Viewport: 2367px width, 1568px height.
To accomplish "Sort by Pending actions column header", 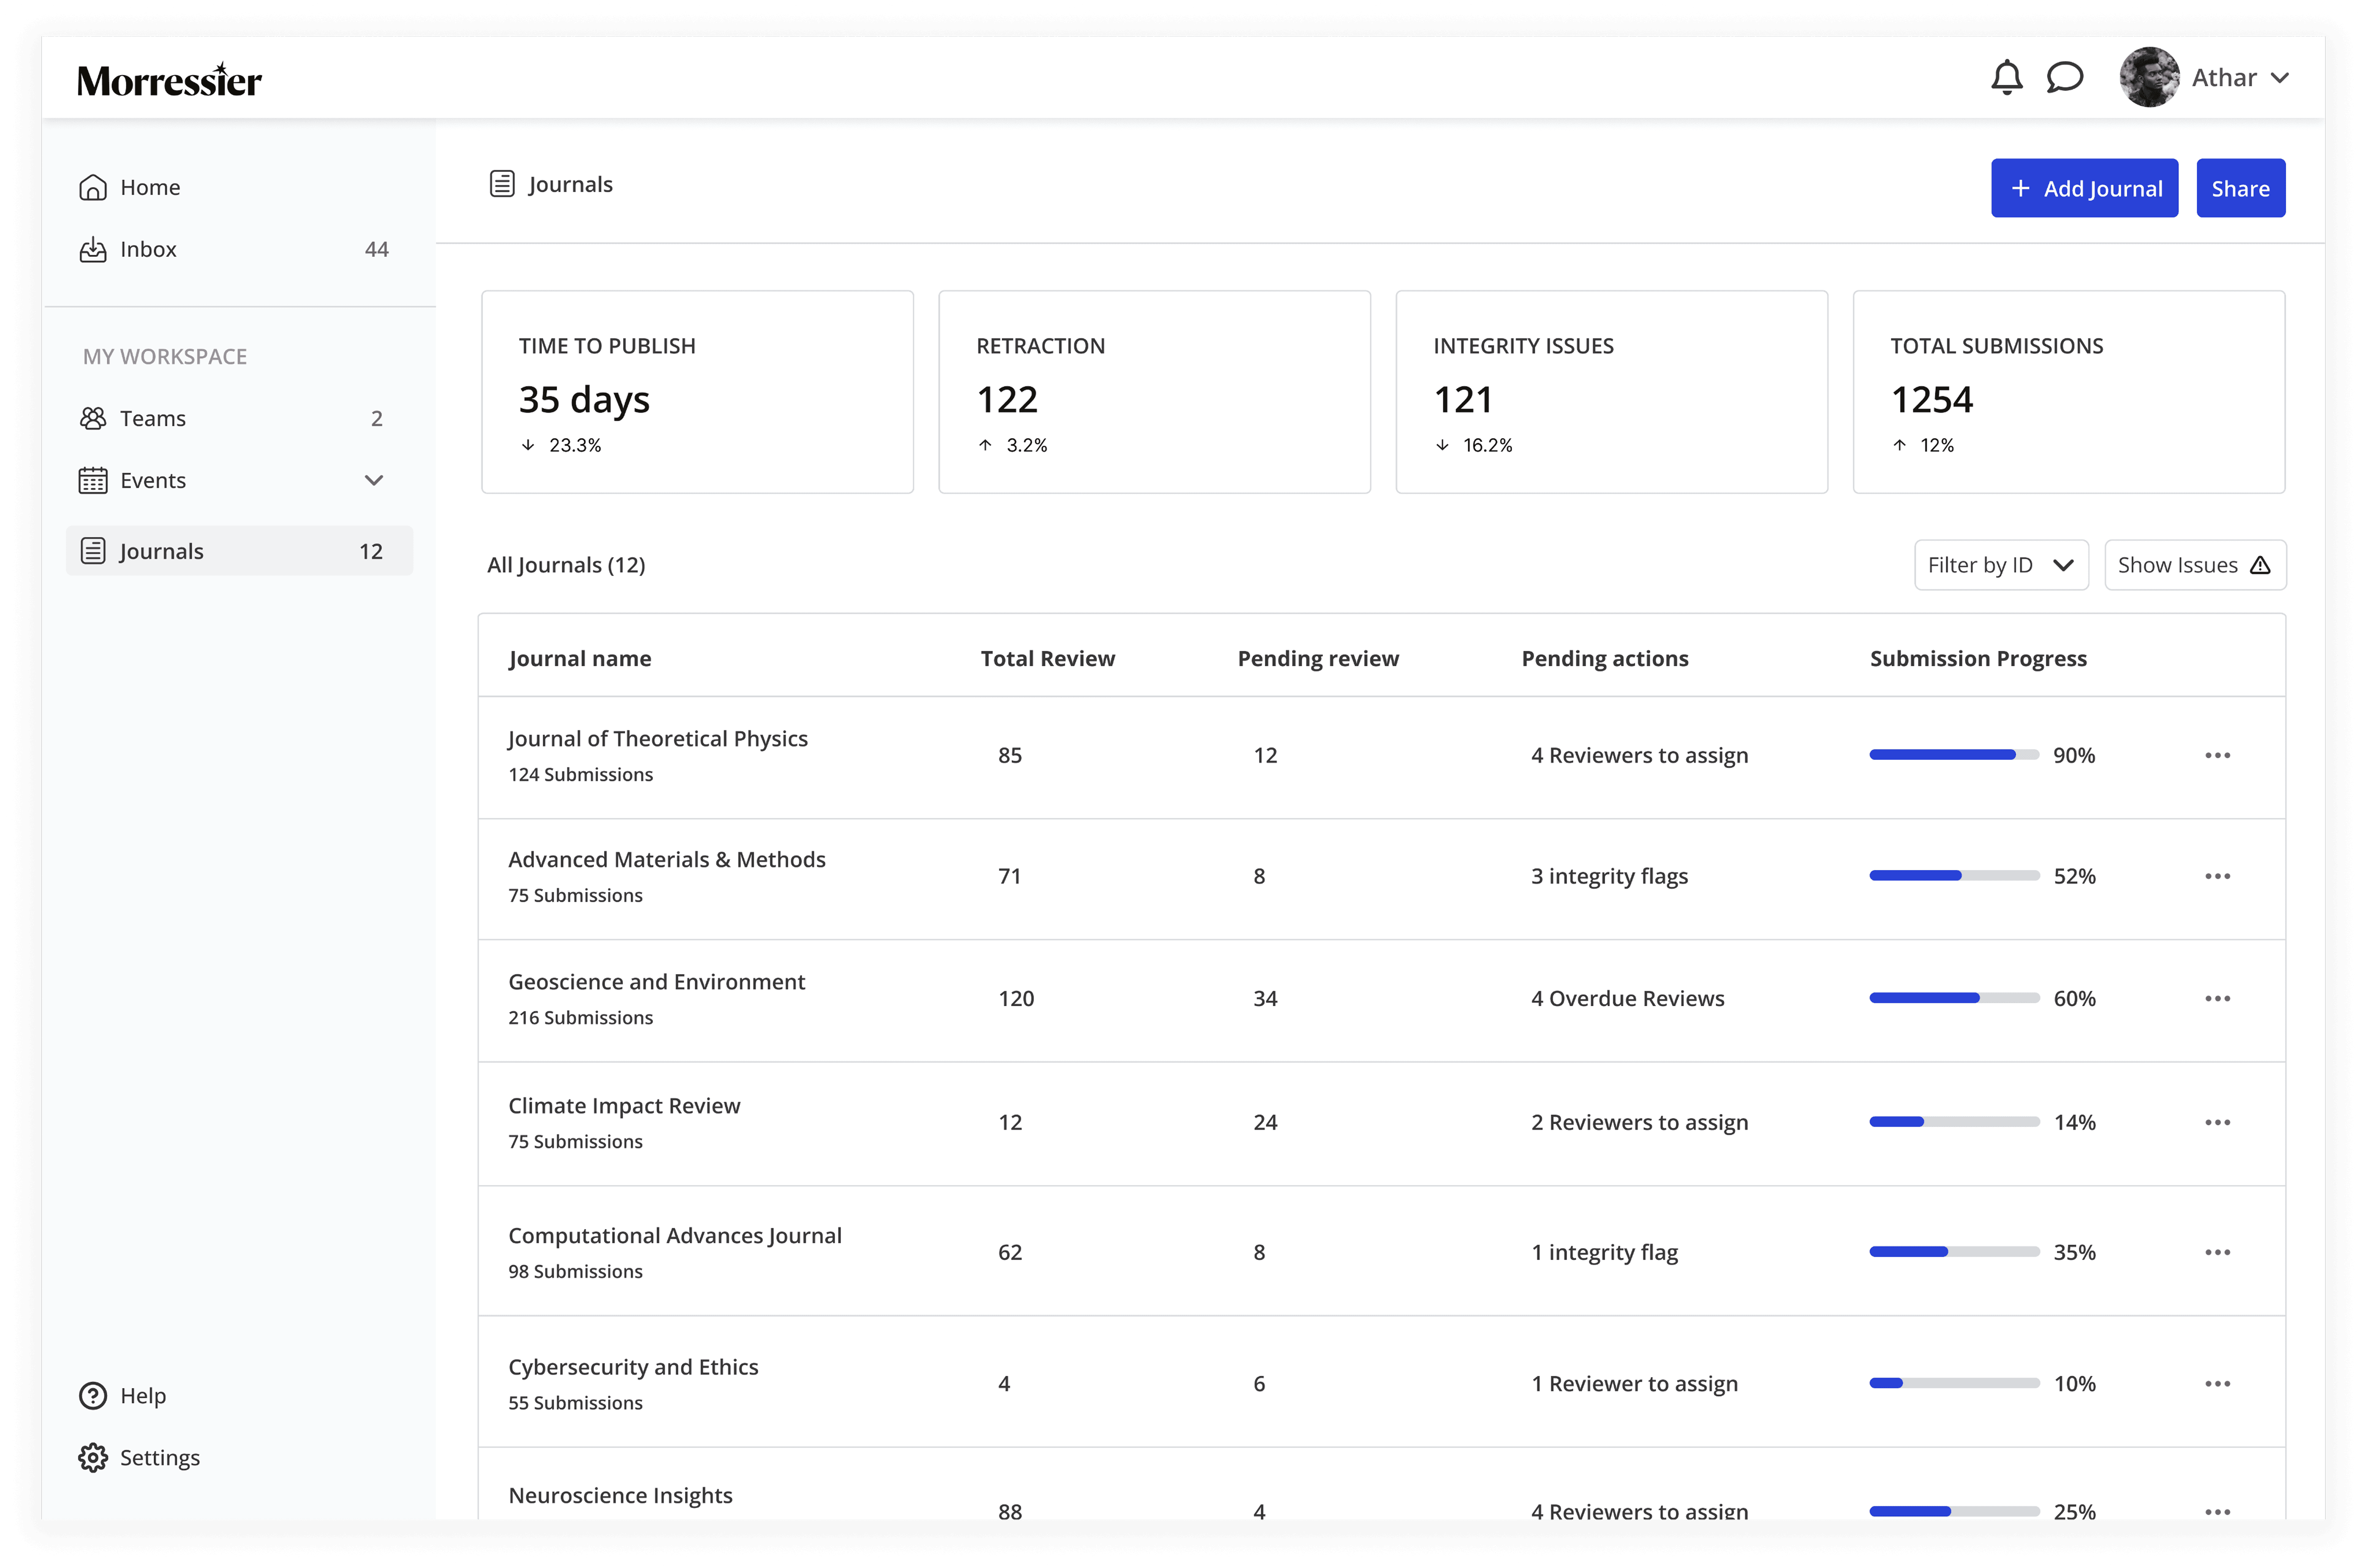I will point(1604,658).
